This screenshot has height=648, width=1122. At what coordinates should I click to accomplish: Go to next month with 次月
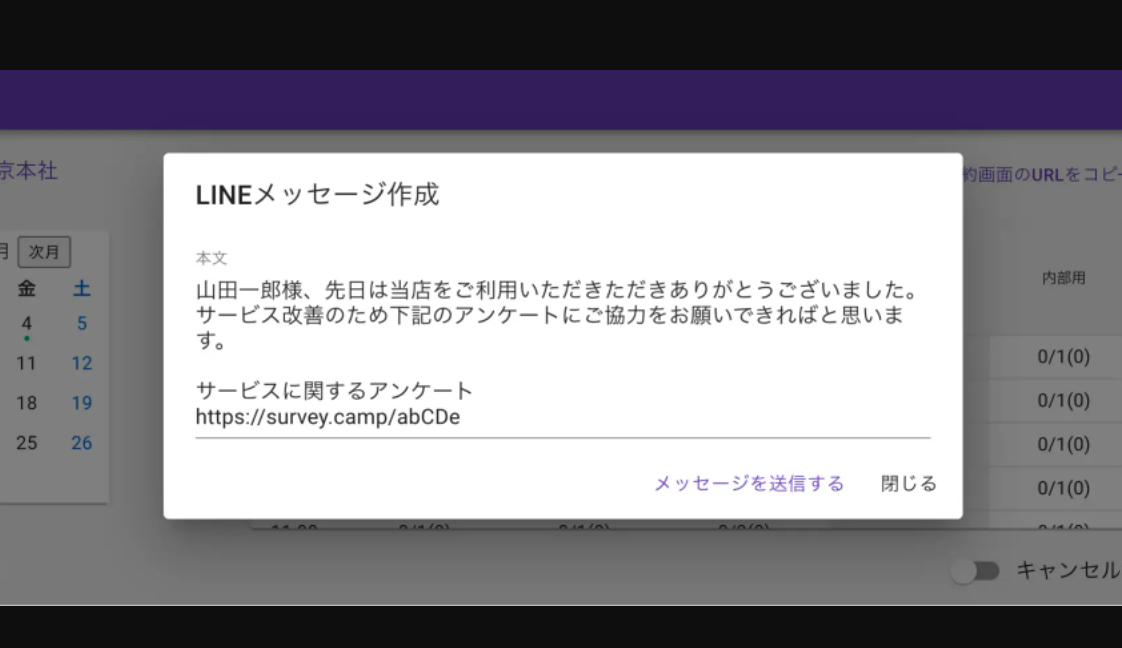click(x=44, y=252)
